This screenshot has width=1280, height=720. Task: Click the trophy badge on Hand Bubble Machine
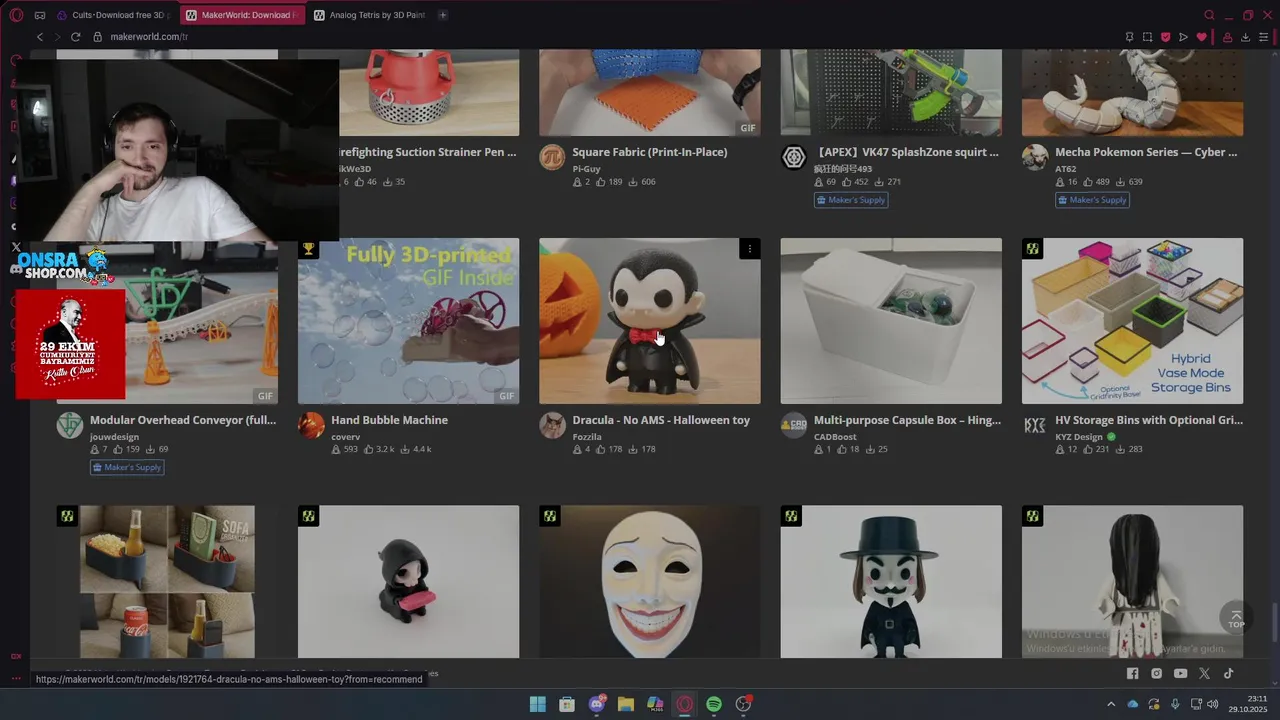point(308,248)
